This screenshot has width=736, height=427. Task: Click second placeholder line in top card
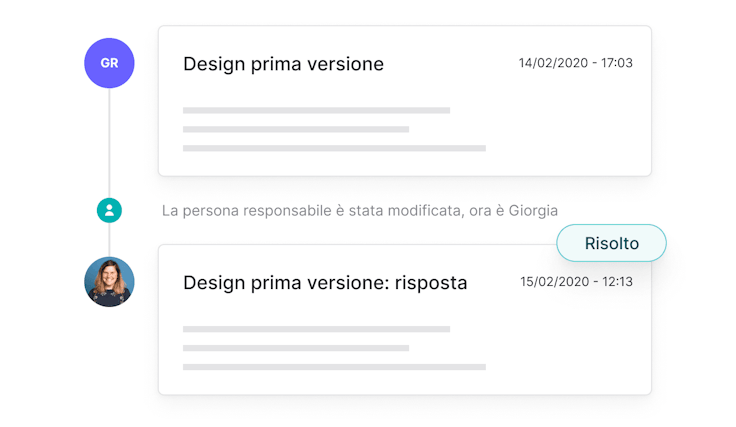point(296,129)
